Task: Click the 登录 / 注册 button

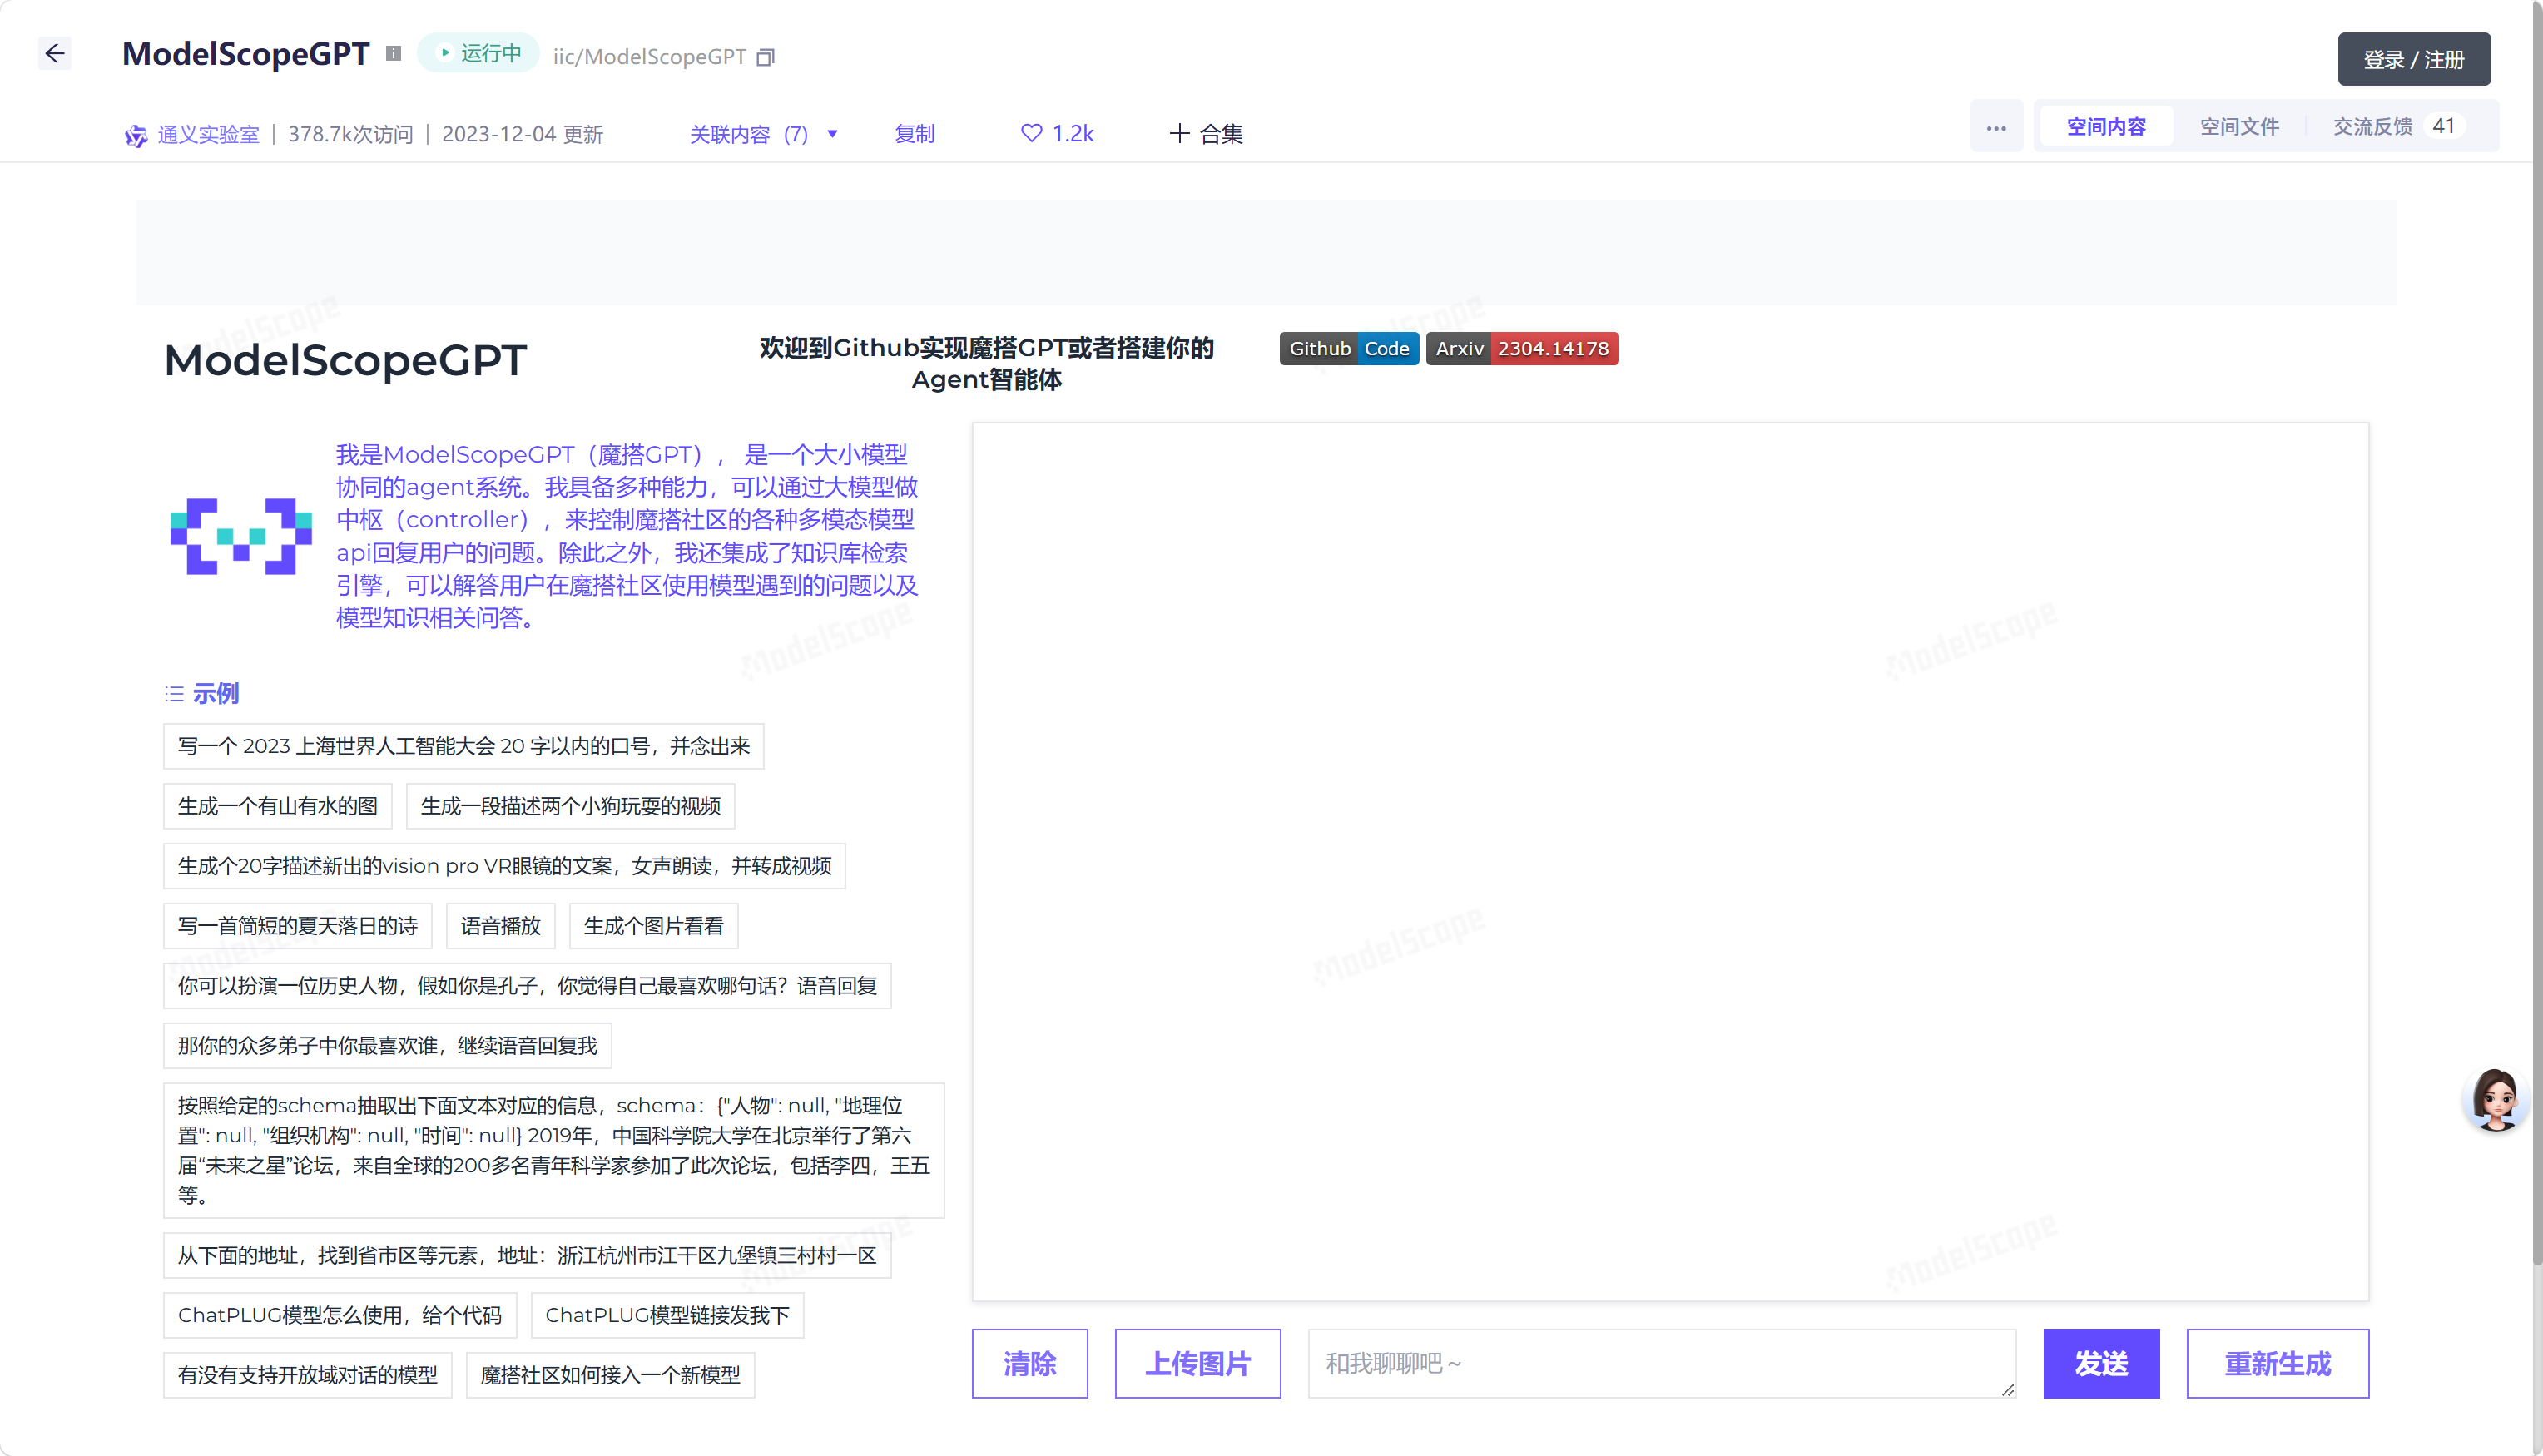Action: point(2413,59)
